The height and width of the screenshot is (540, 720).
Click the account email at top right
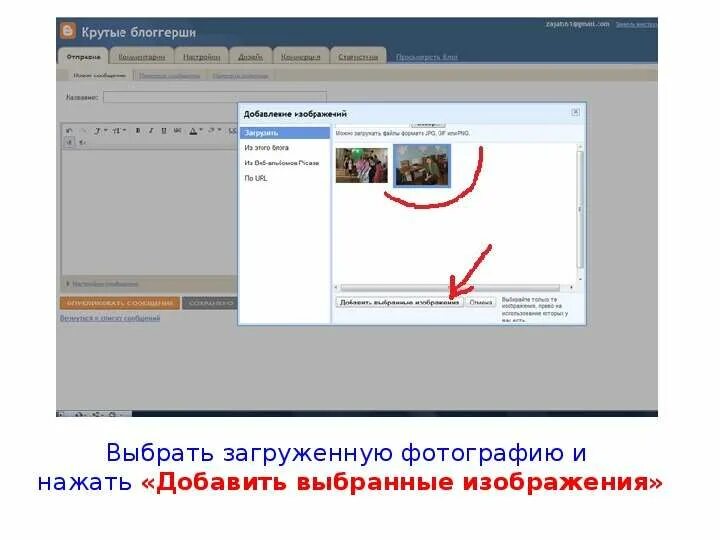coord(578,24)
